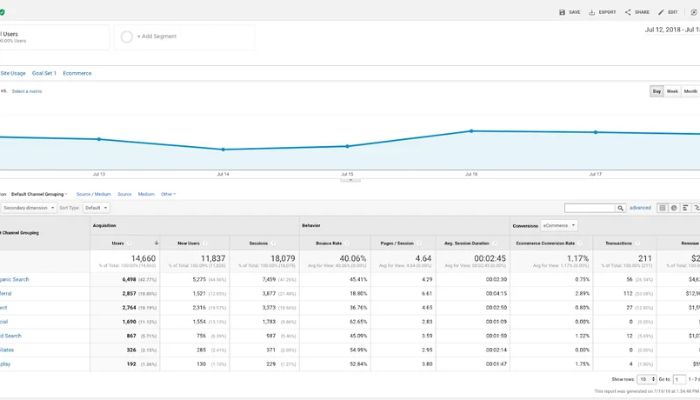Click the SHARE button label

click(642, 12)
